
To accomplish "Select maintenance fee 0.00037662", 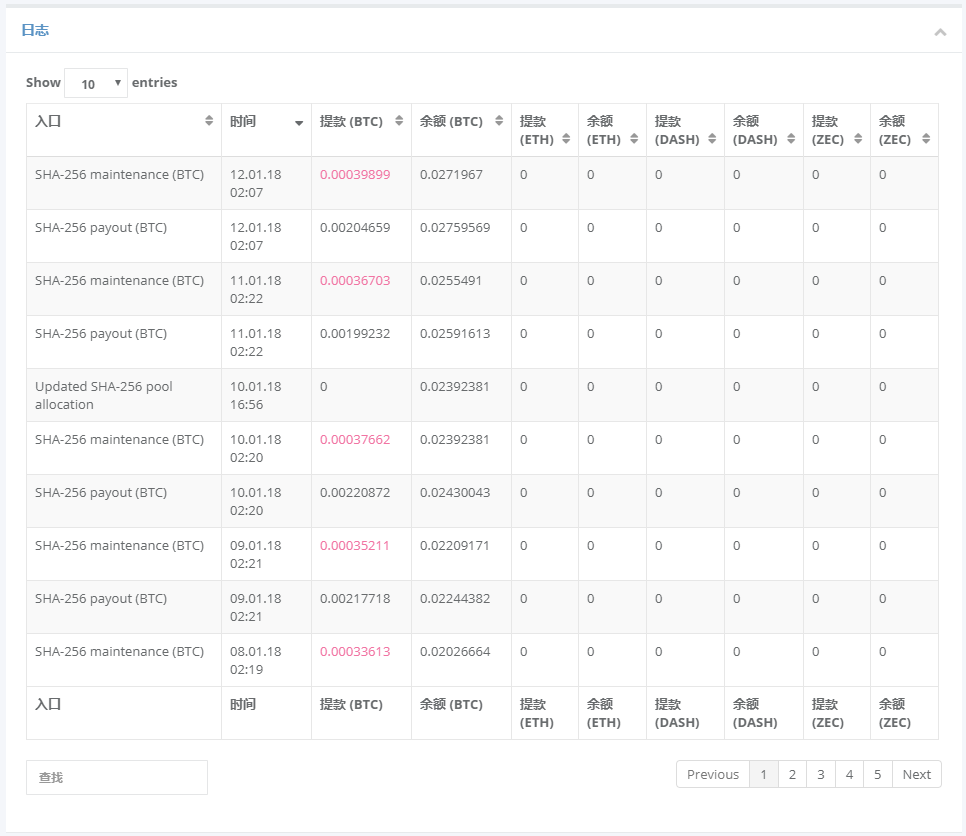I will [x=355, y=439].
